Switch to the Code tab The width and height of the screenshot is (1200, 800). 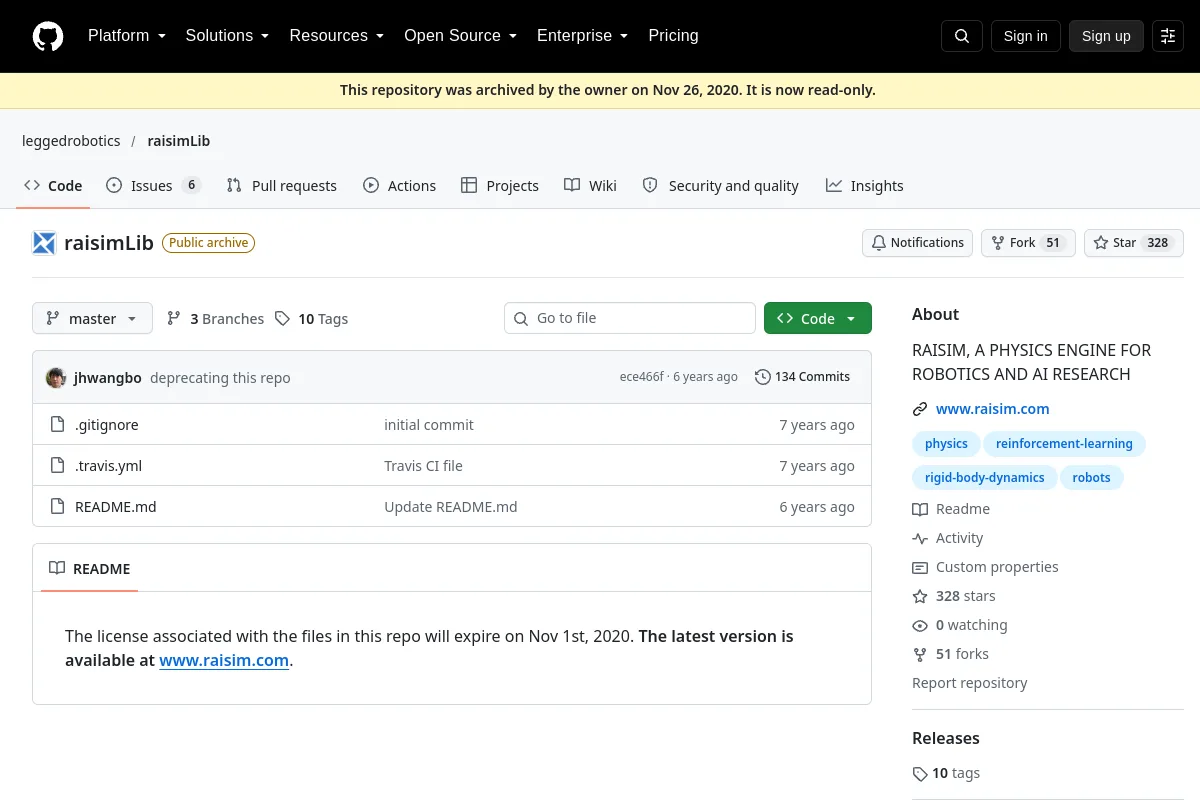[x=53, y=186]
